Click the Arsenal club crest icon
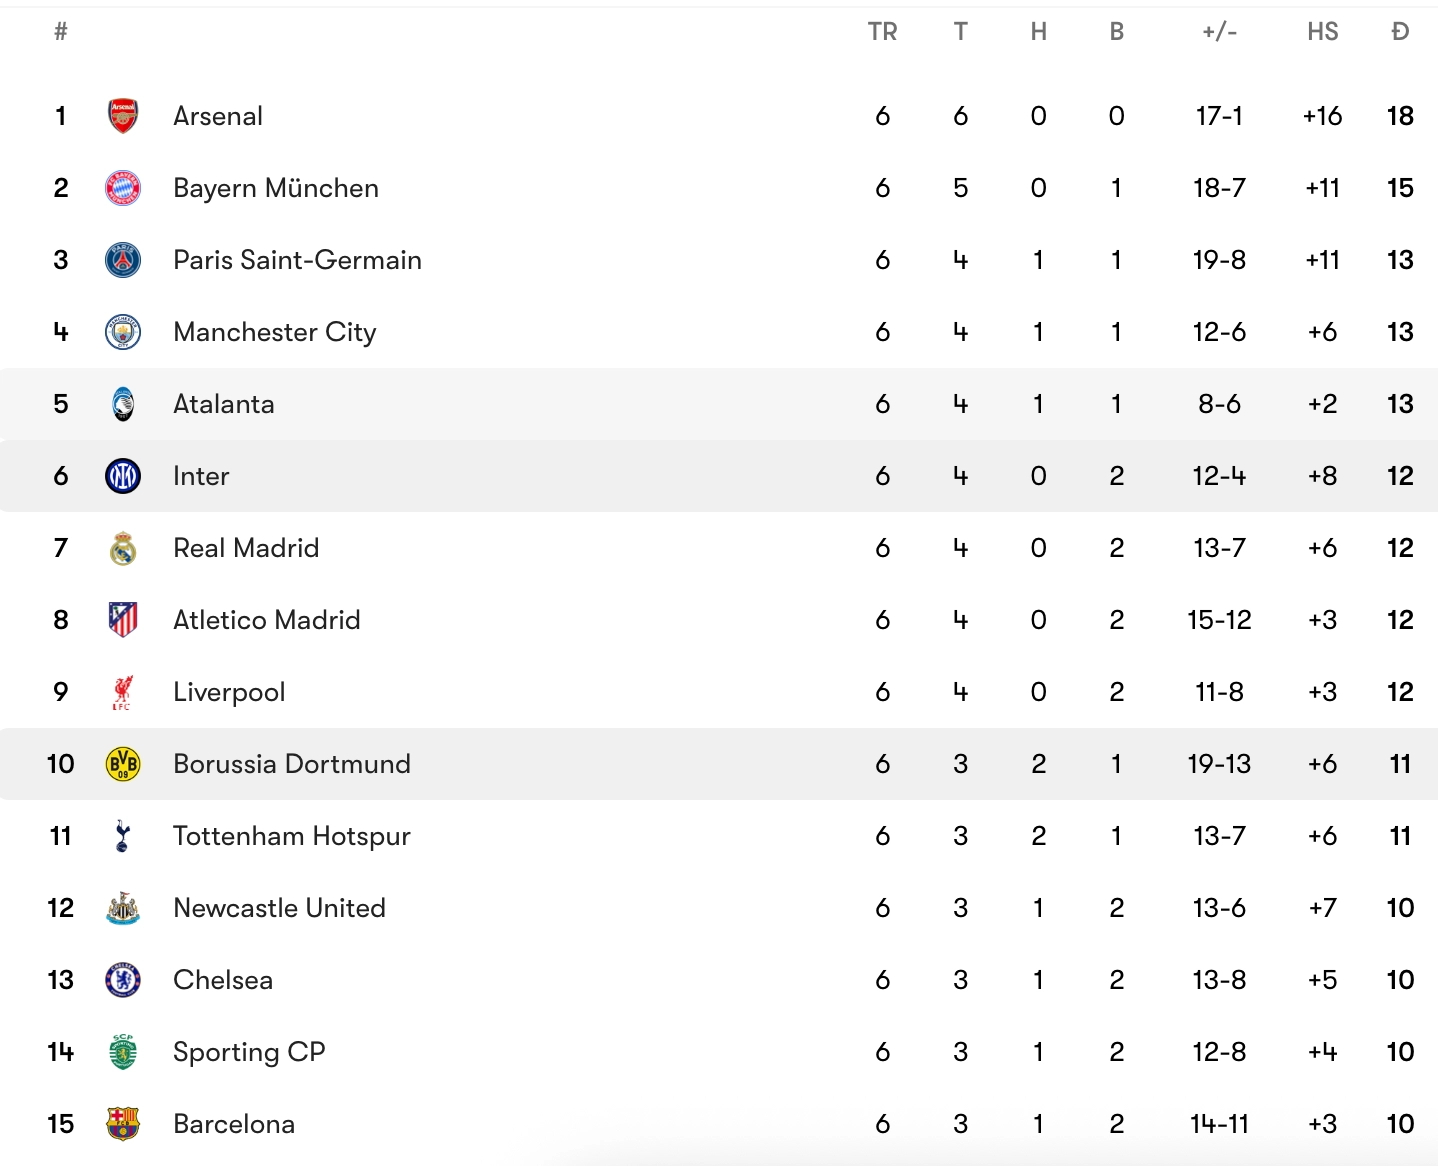This screenshot has width=1438, height=1166. (123, 116)
